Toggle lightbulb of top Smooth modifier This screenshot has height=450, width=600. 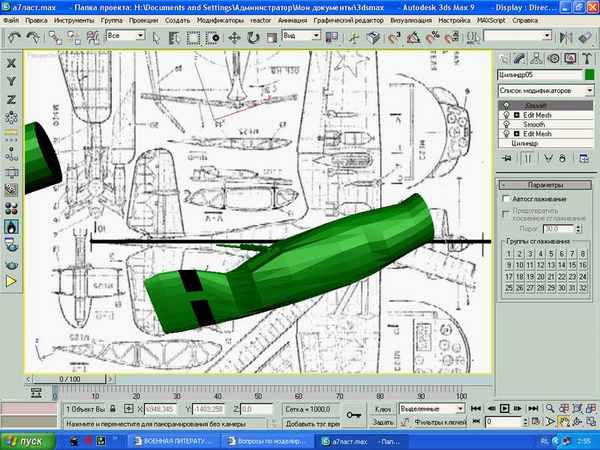coord(506,105)
